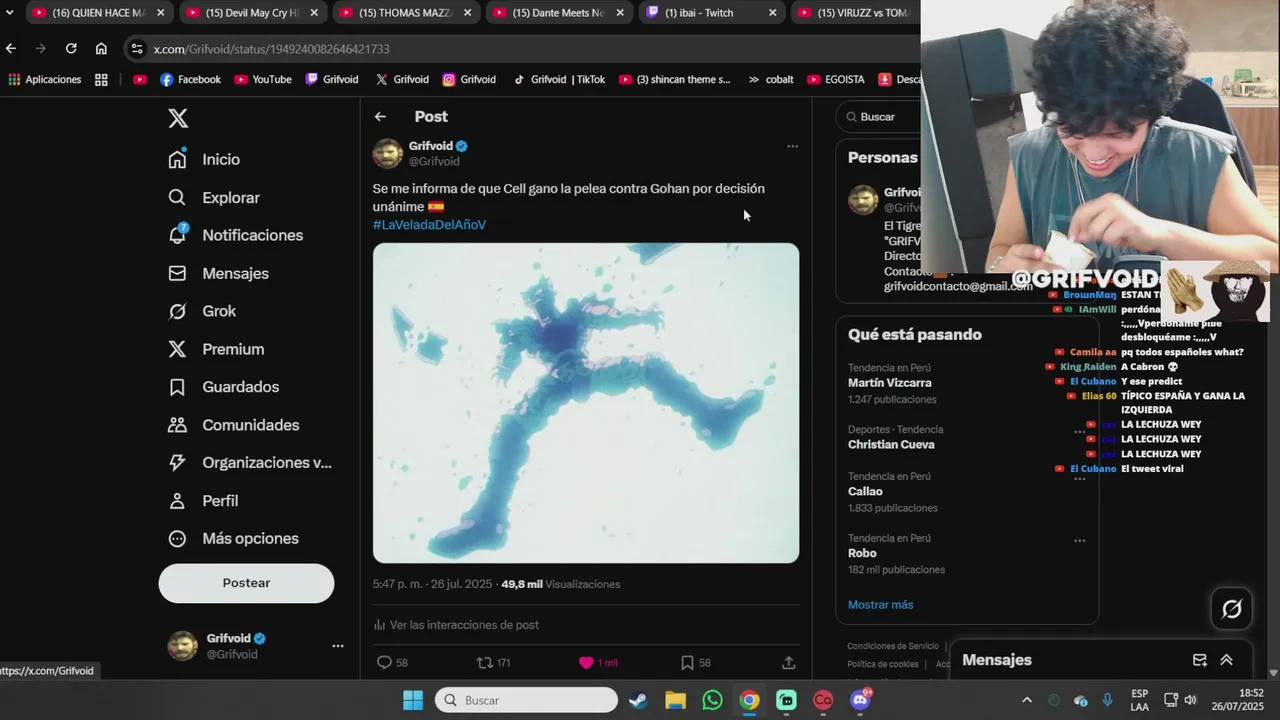Expand the Mensajes drawer chevrons
The image size is (1280, 720).
[x=1226, y=660]
